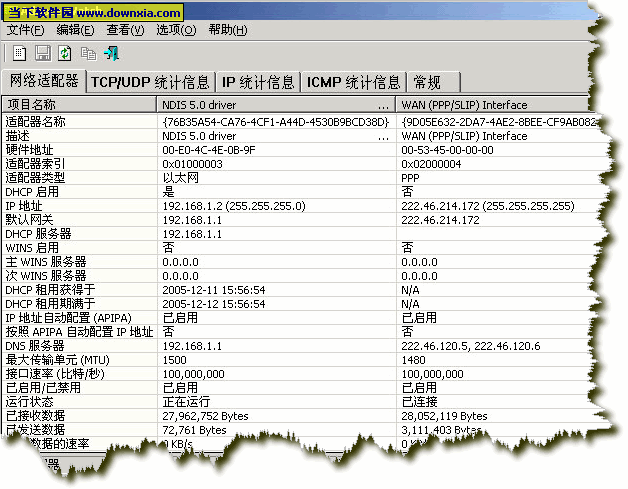Open the 选项(O) menu
This screenshot has height=489, width=628.
coord(176,30)
